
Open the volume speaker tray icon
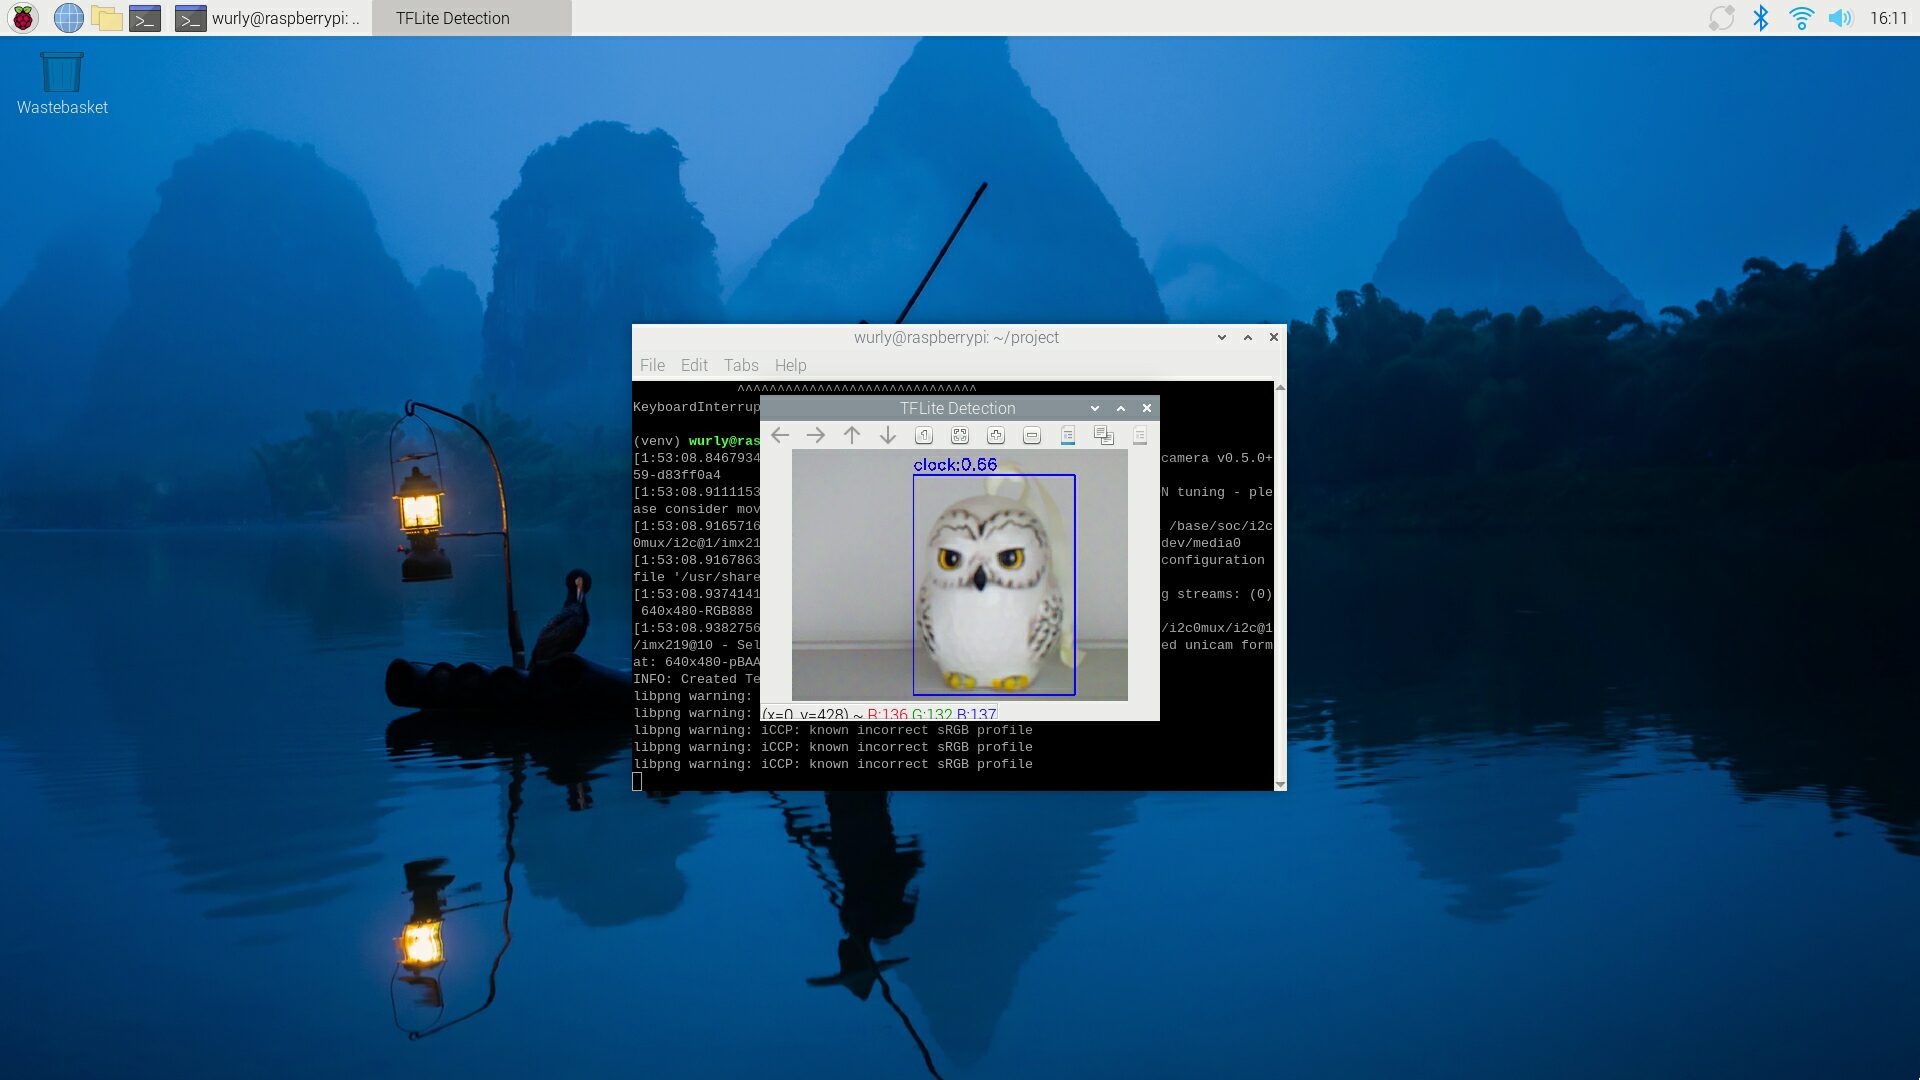[x=1840, y=18]
